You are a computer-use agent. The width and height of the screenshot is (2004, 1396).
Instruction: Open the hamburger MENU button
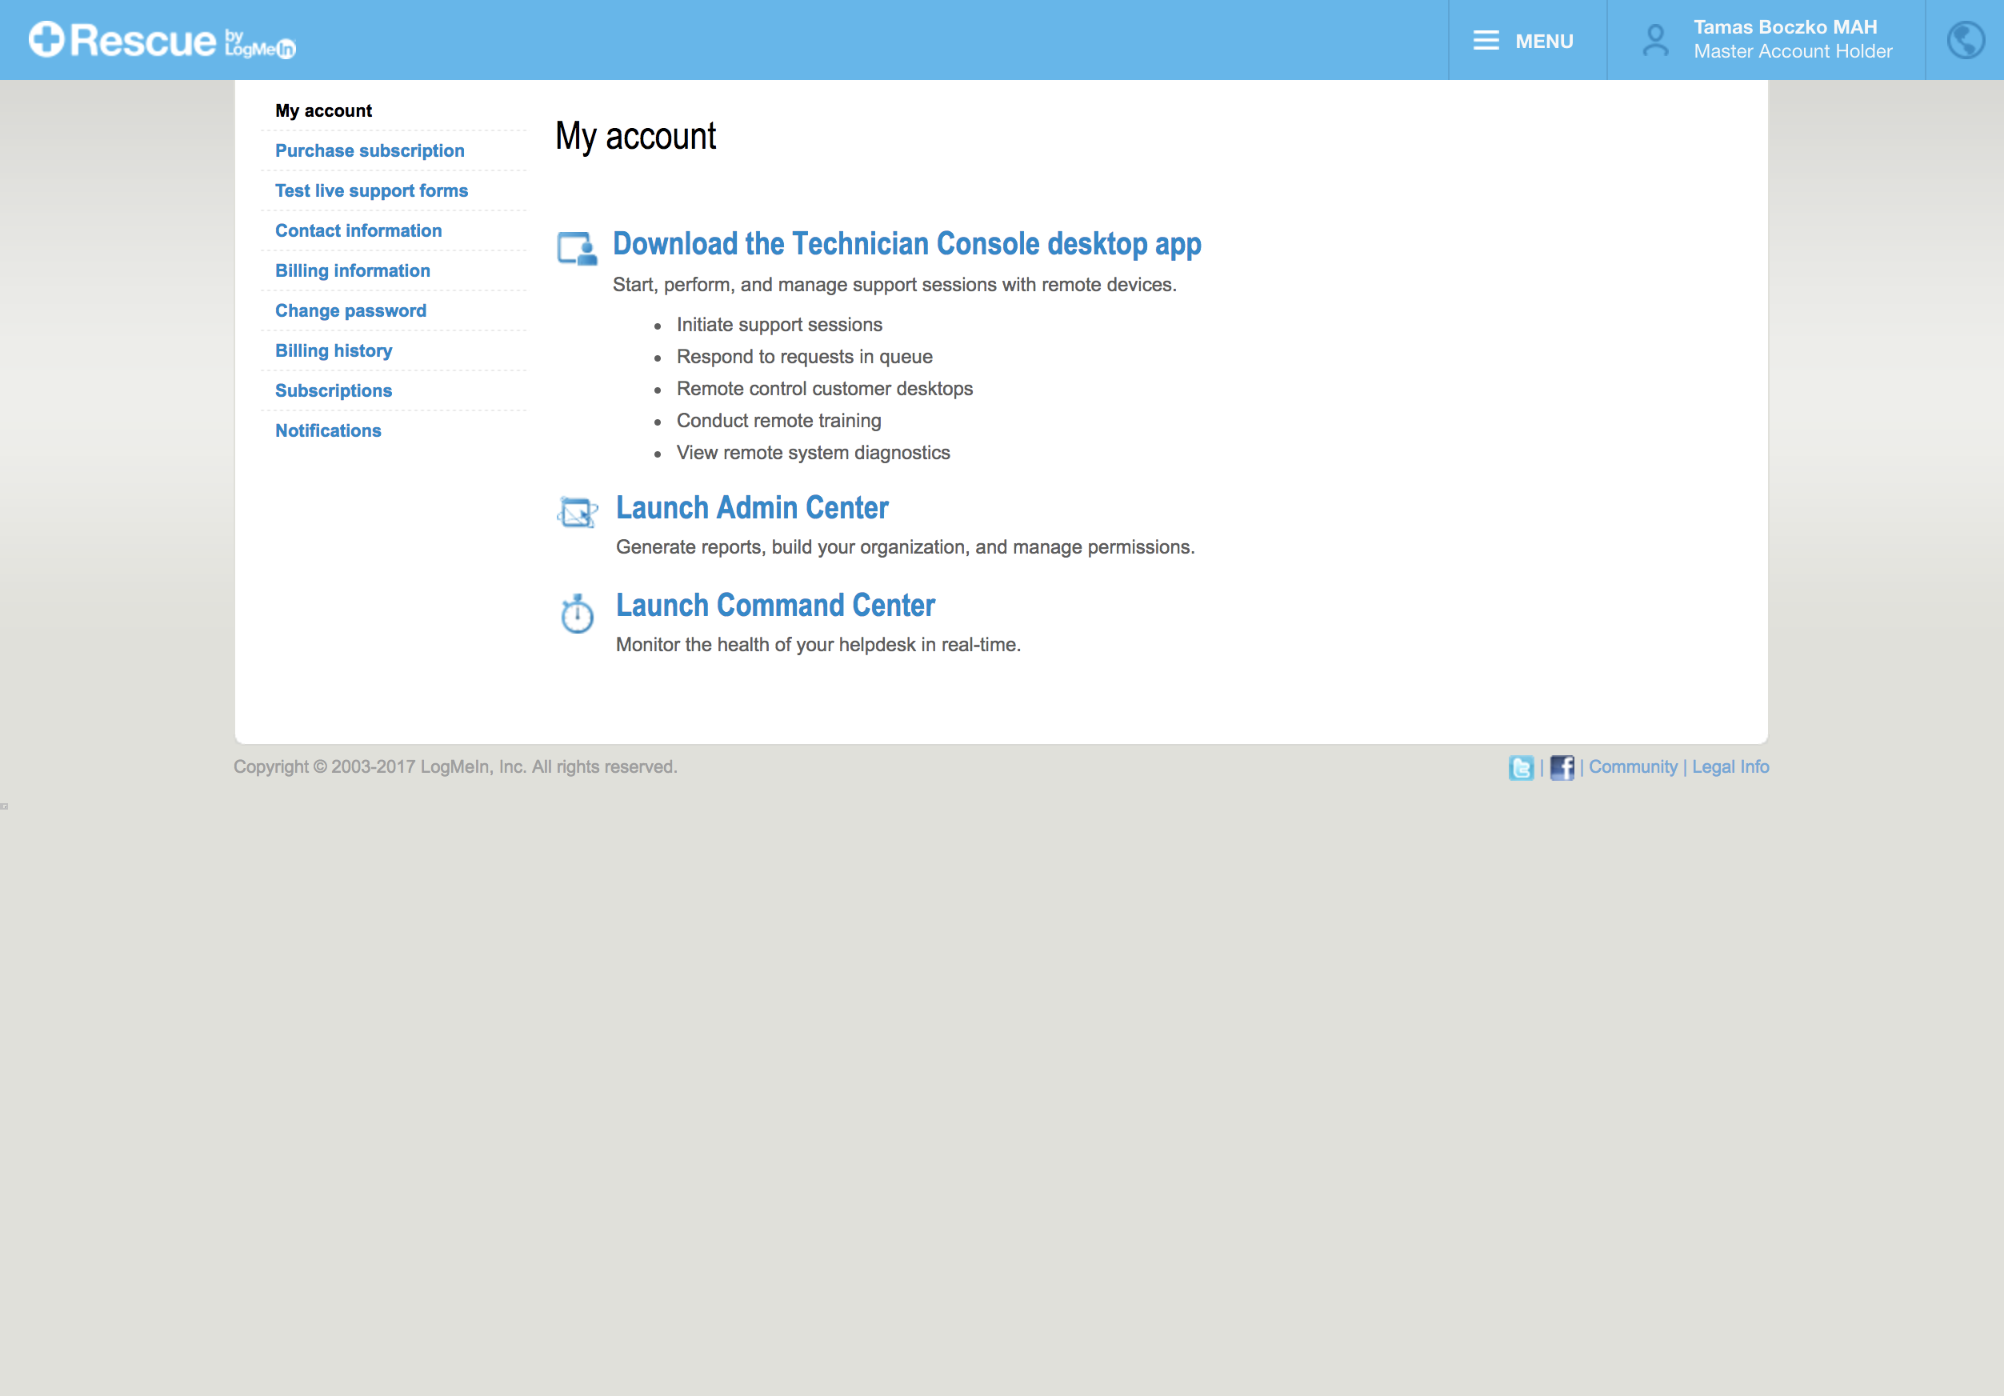(x=1526, y=40)
